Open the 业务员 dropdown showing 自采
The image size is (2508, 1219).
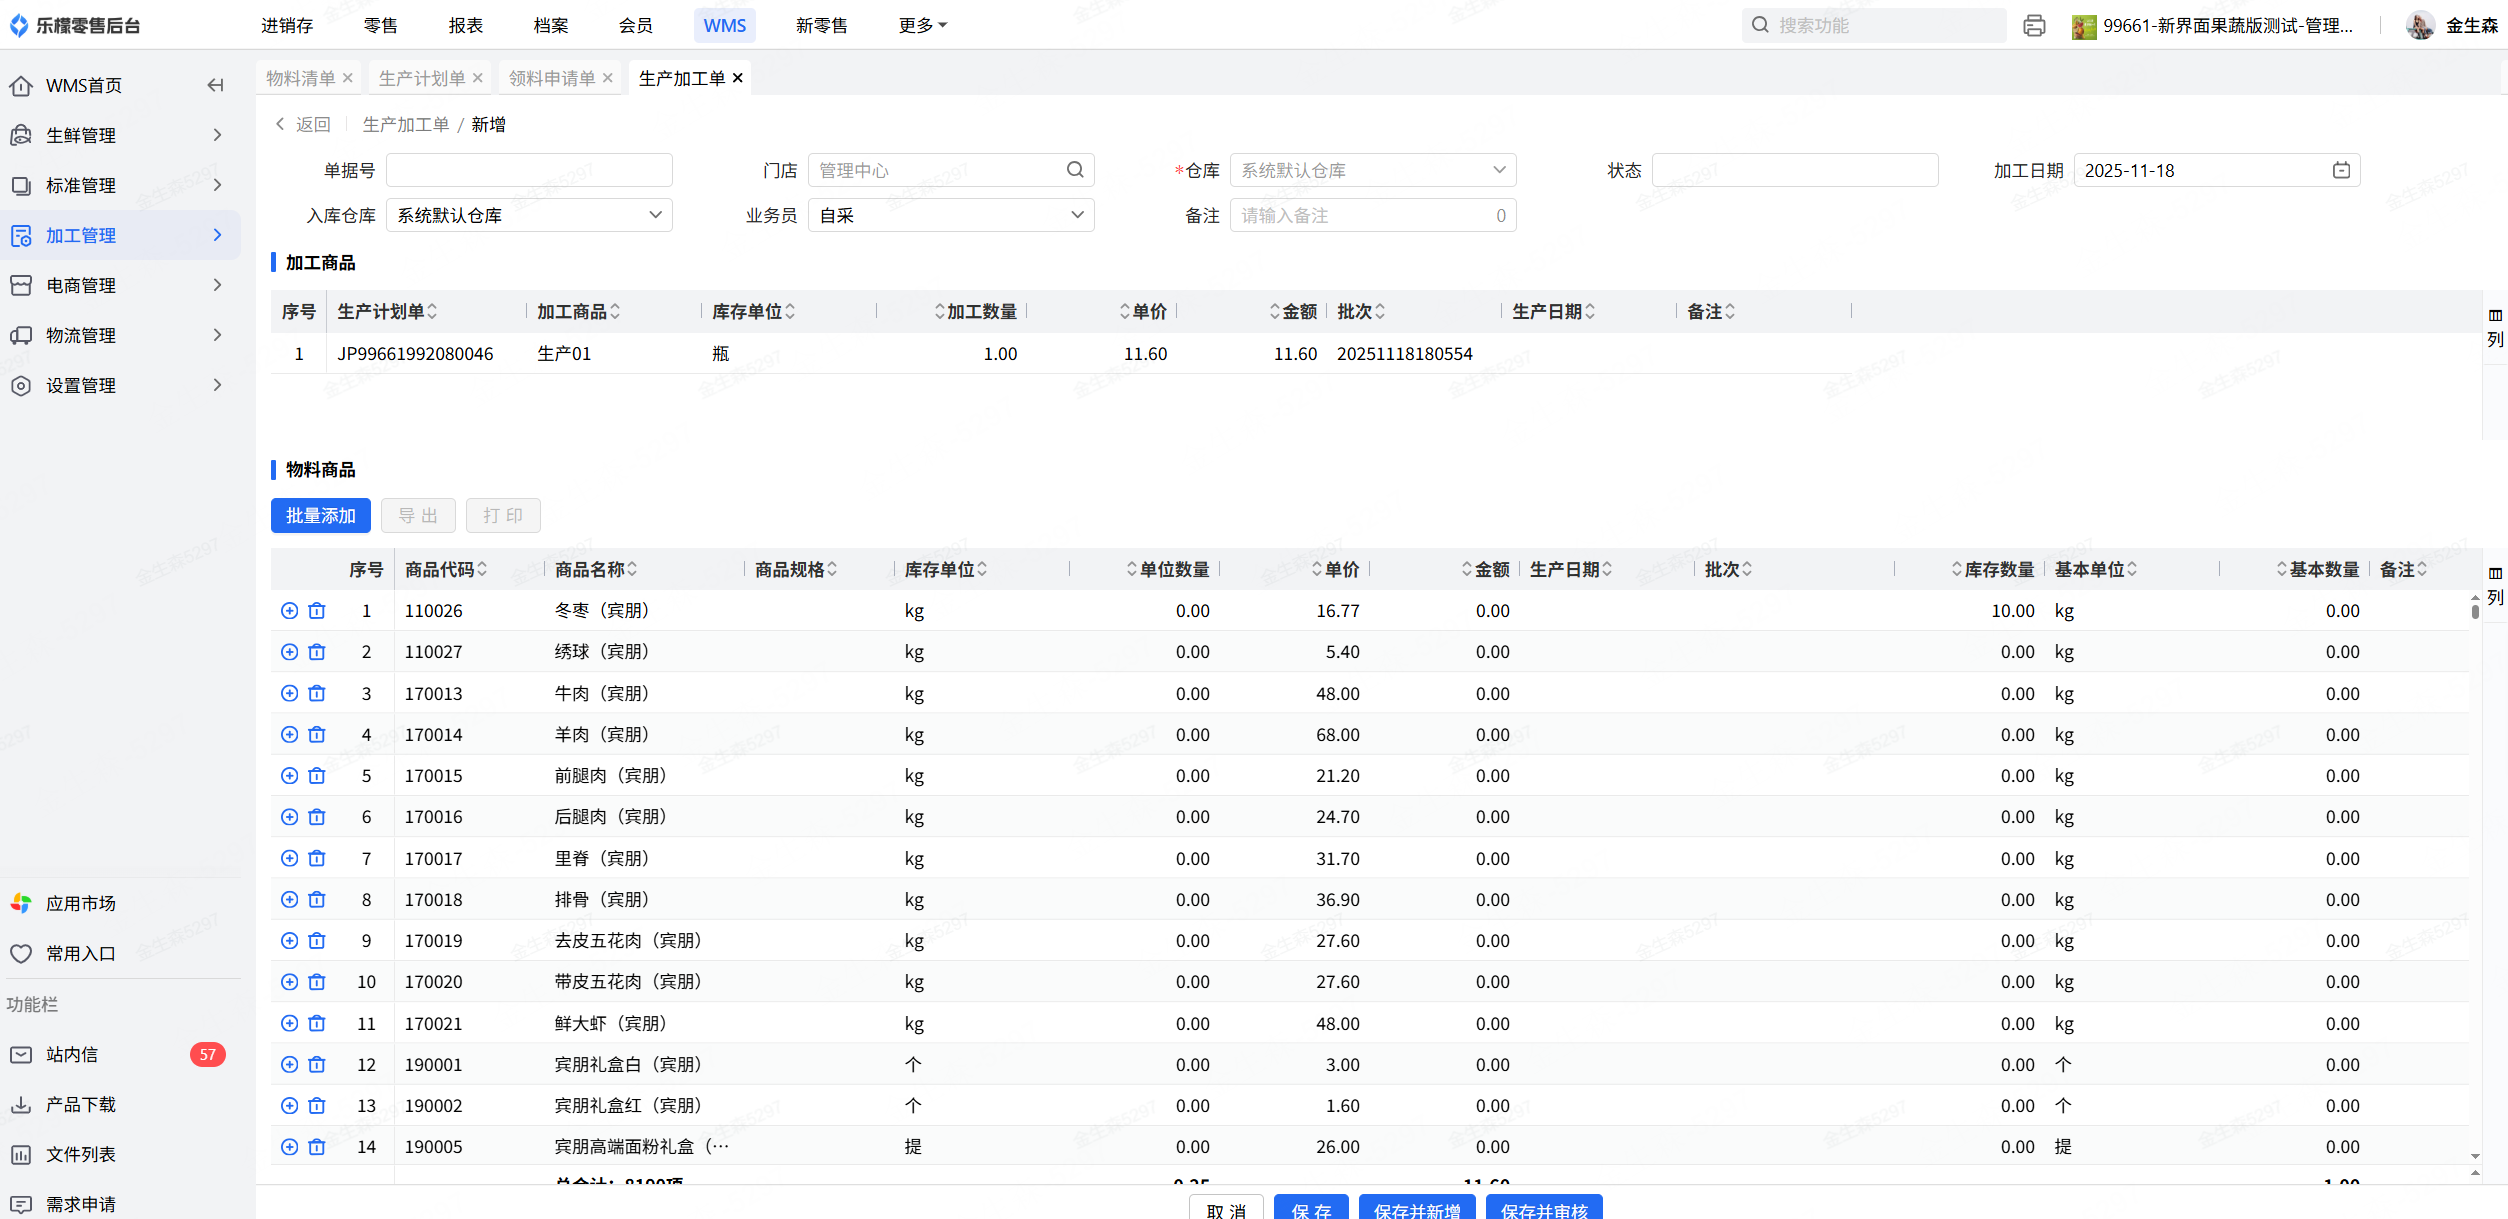point(950,215)
